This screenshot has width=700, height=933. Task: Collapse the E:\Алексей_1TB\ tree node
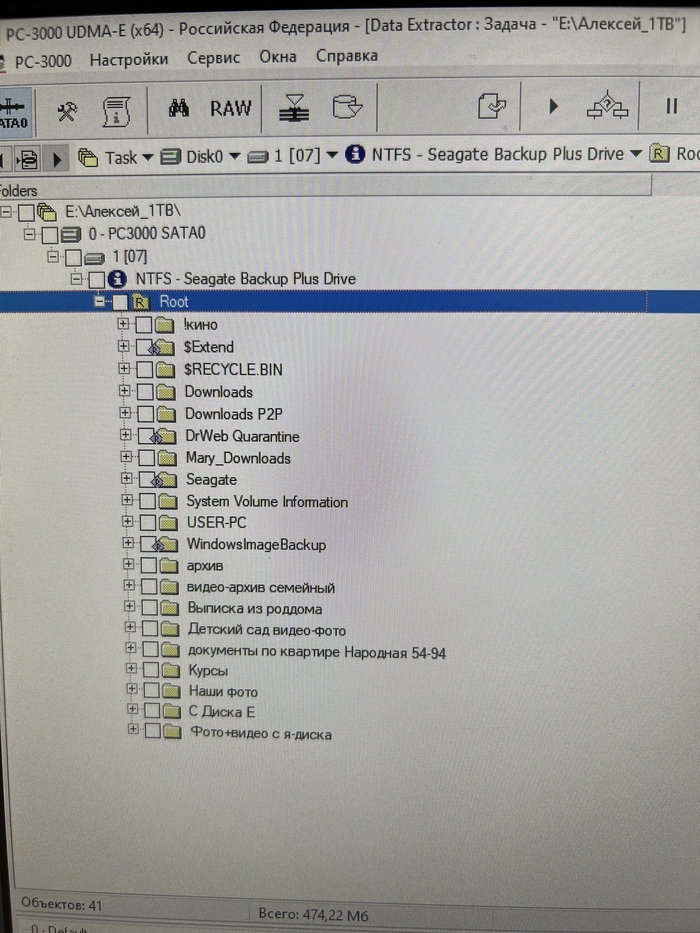[7, 211]
